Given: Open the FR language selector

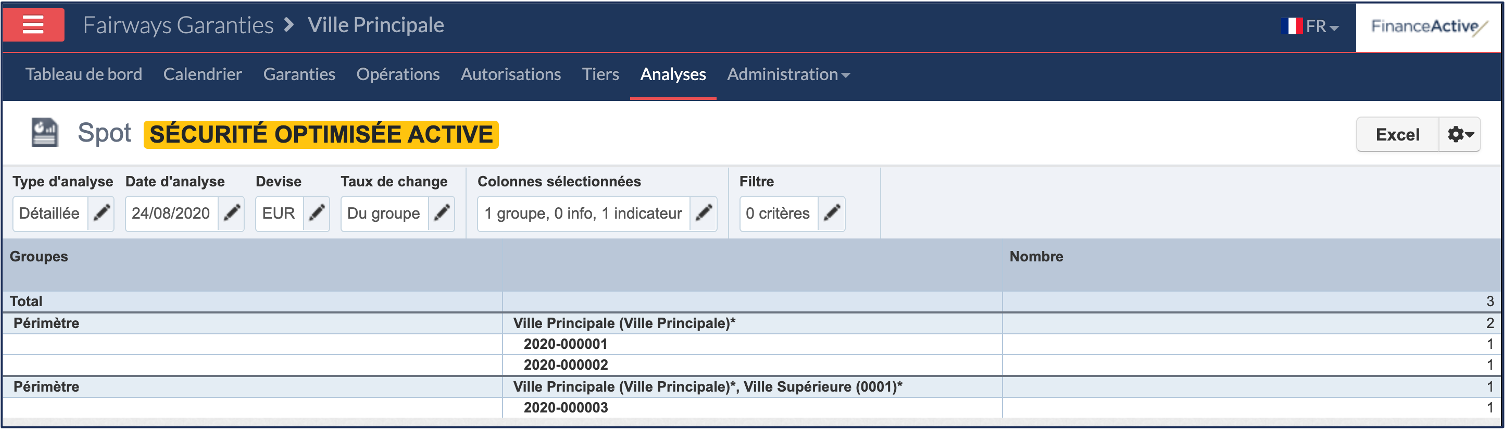Looking at the screenshot, I should (1310, 26).
